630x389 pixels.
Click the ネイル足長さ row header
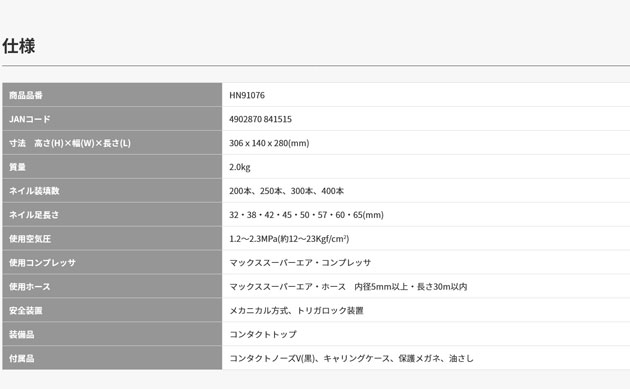click(112, 215)
